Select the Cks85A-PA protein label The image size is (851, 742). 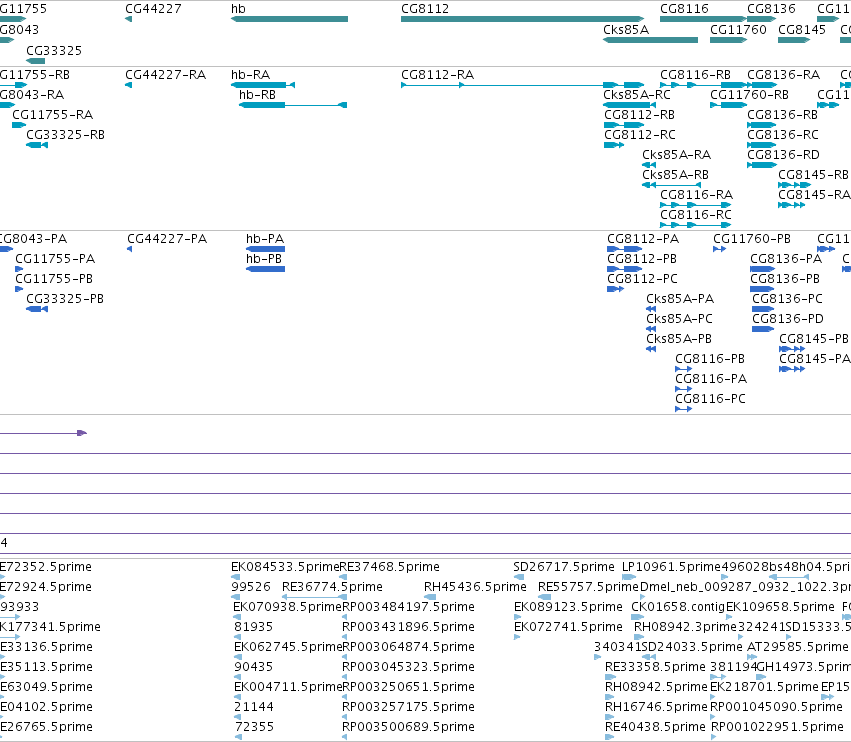[679, 299]
